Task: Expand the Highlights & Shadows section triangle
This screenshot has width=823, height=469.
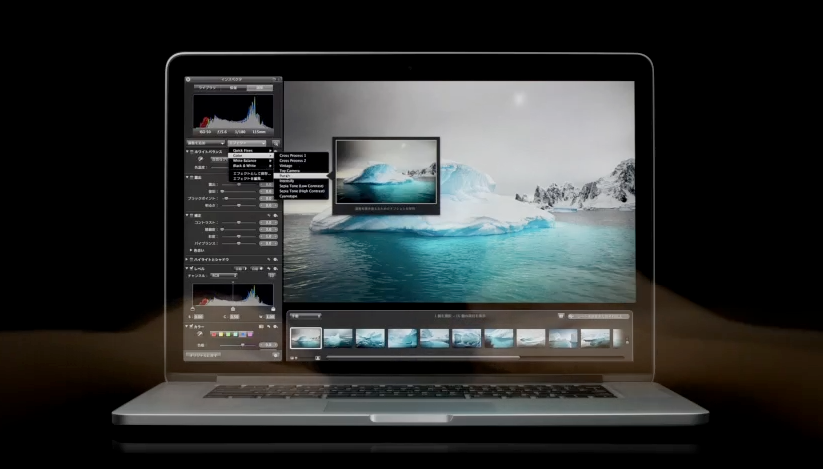Action: pos(188,259)
